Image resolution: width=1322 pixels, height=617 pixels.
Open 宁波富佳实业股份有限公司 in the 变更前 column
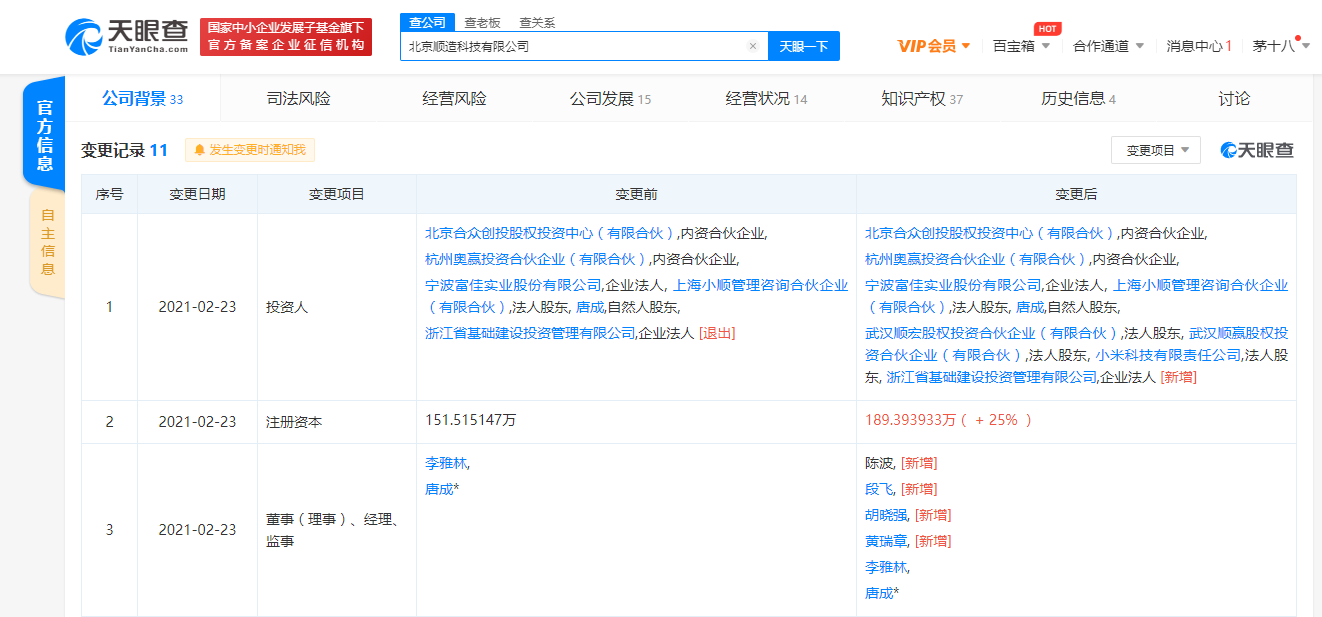pyautogui.click(x=513, y=285)
